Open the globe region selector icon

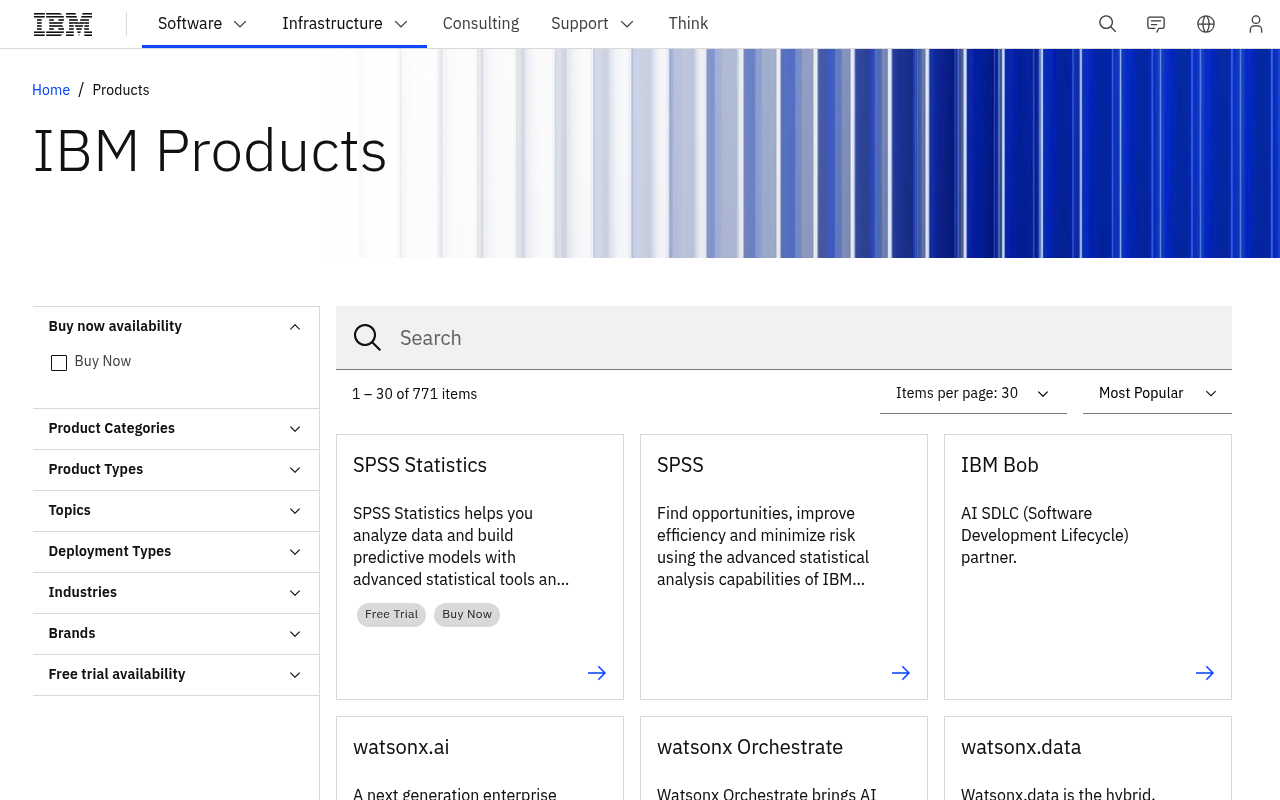1206,24
